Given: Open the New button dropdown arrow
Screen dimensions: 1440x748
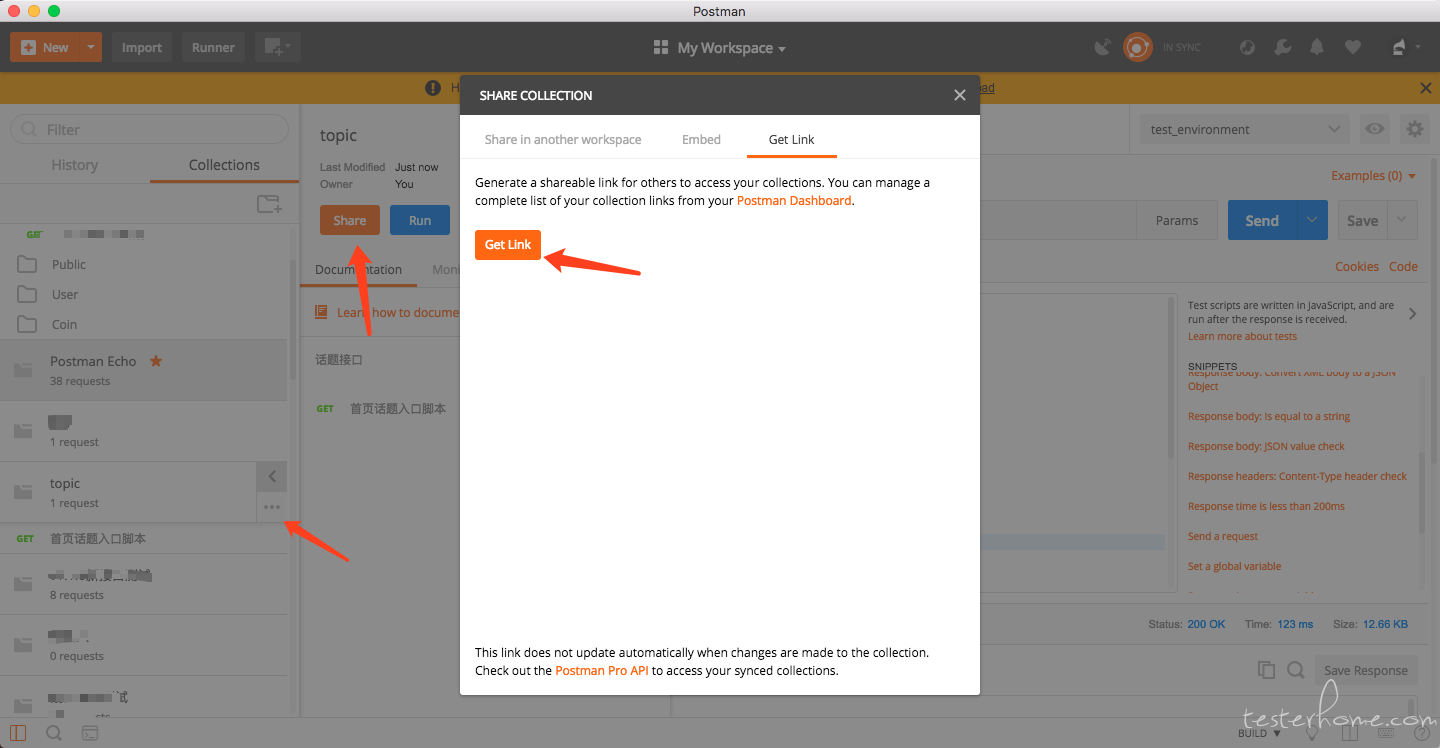Looking at the screenshot, I should (x=91, y=47).
